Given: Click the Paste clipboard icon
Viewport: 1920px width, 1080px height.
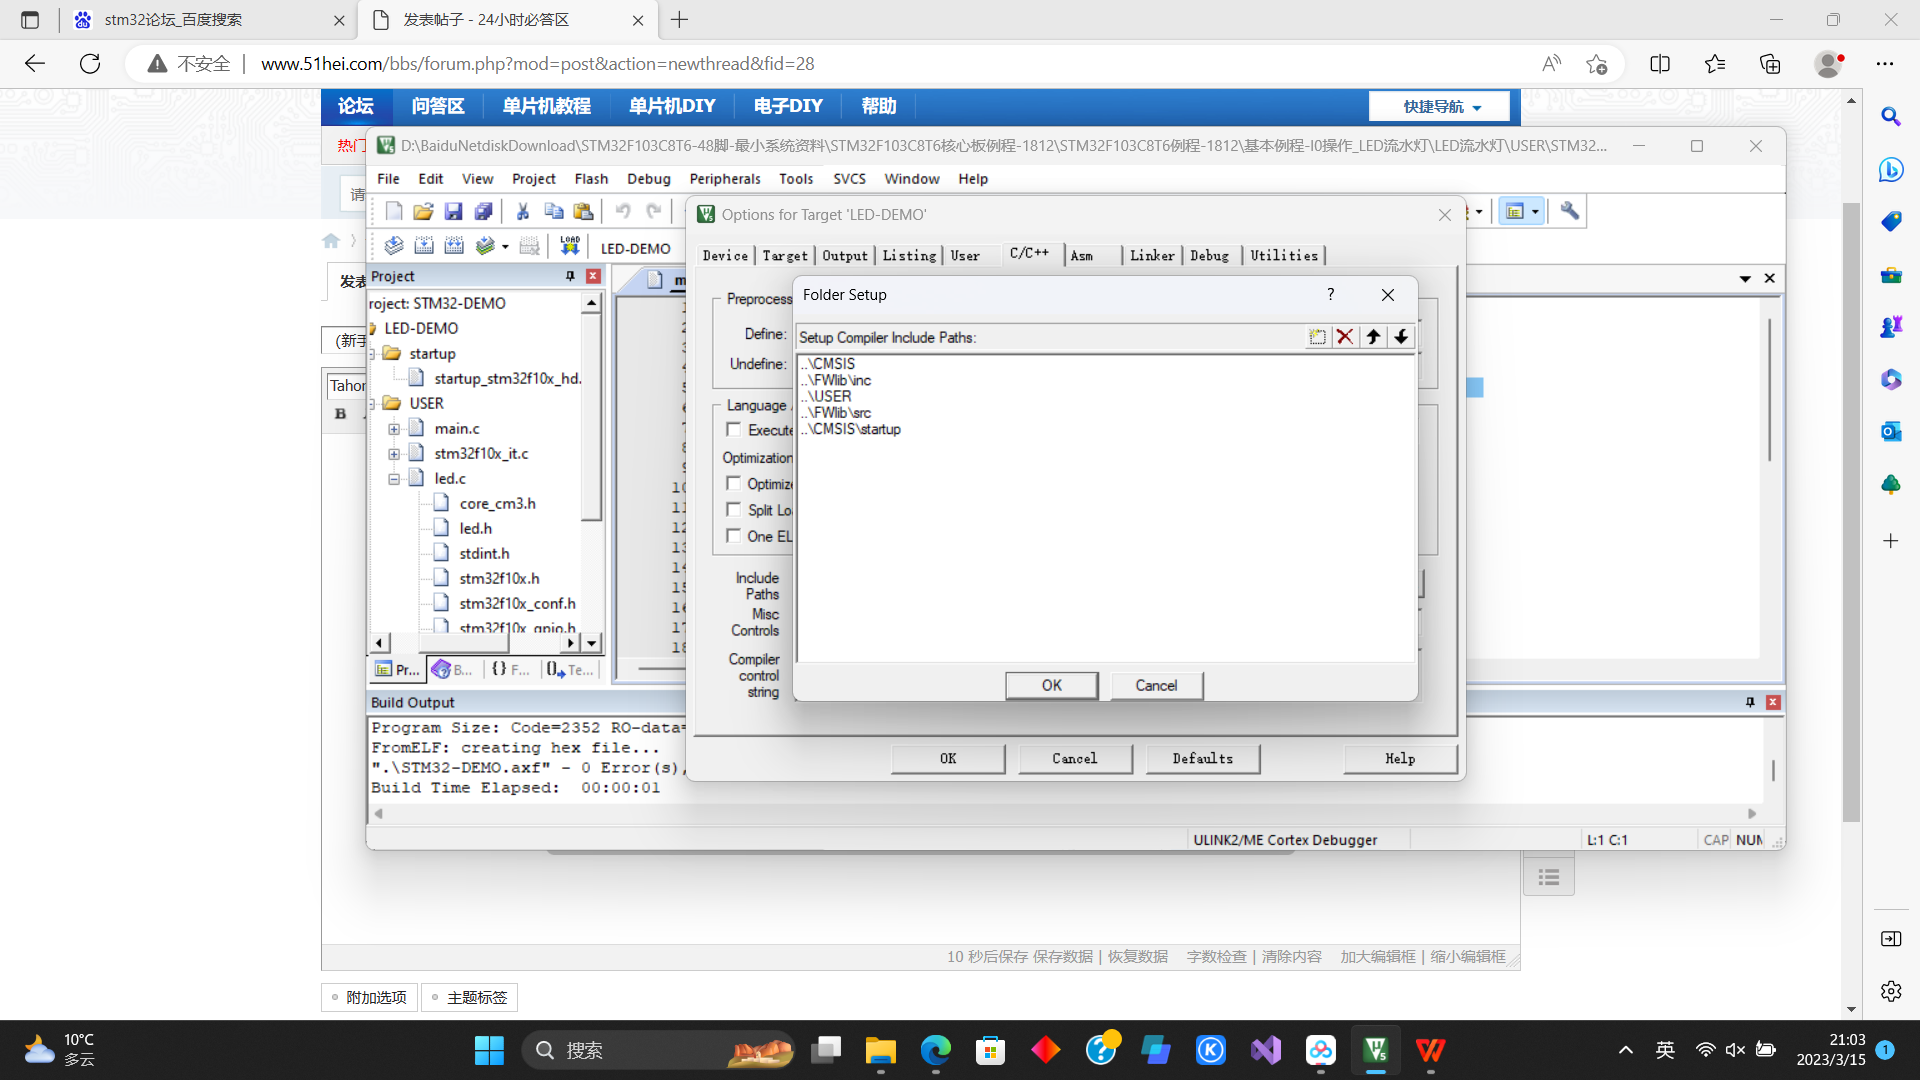Looking at the screenshot, I should [583, 211].
